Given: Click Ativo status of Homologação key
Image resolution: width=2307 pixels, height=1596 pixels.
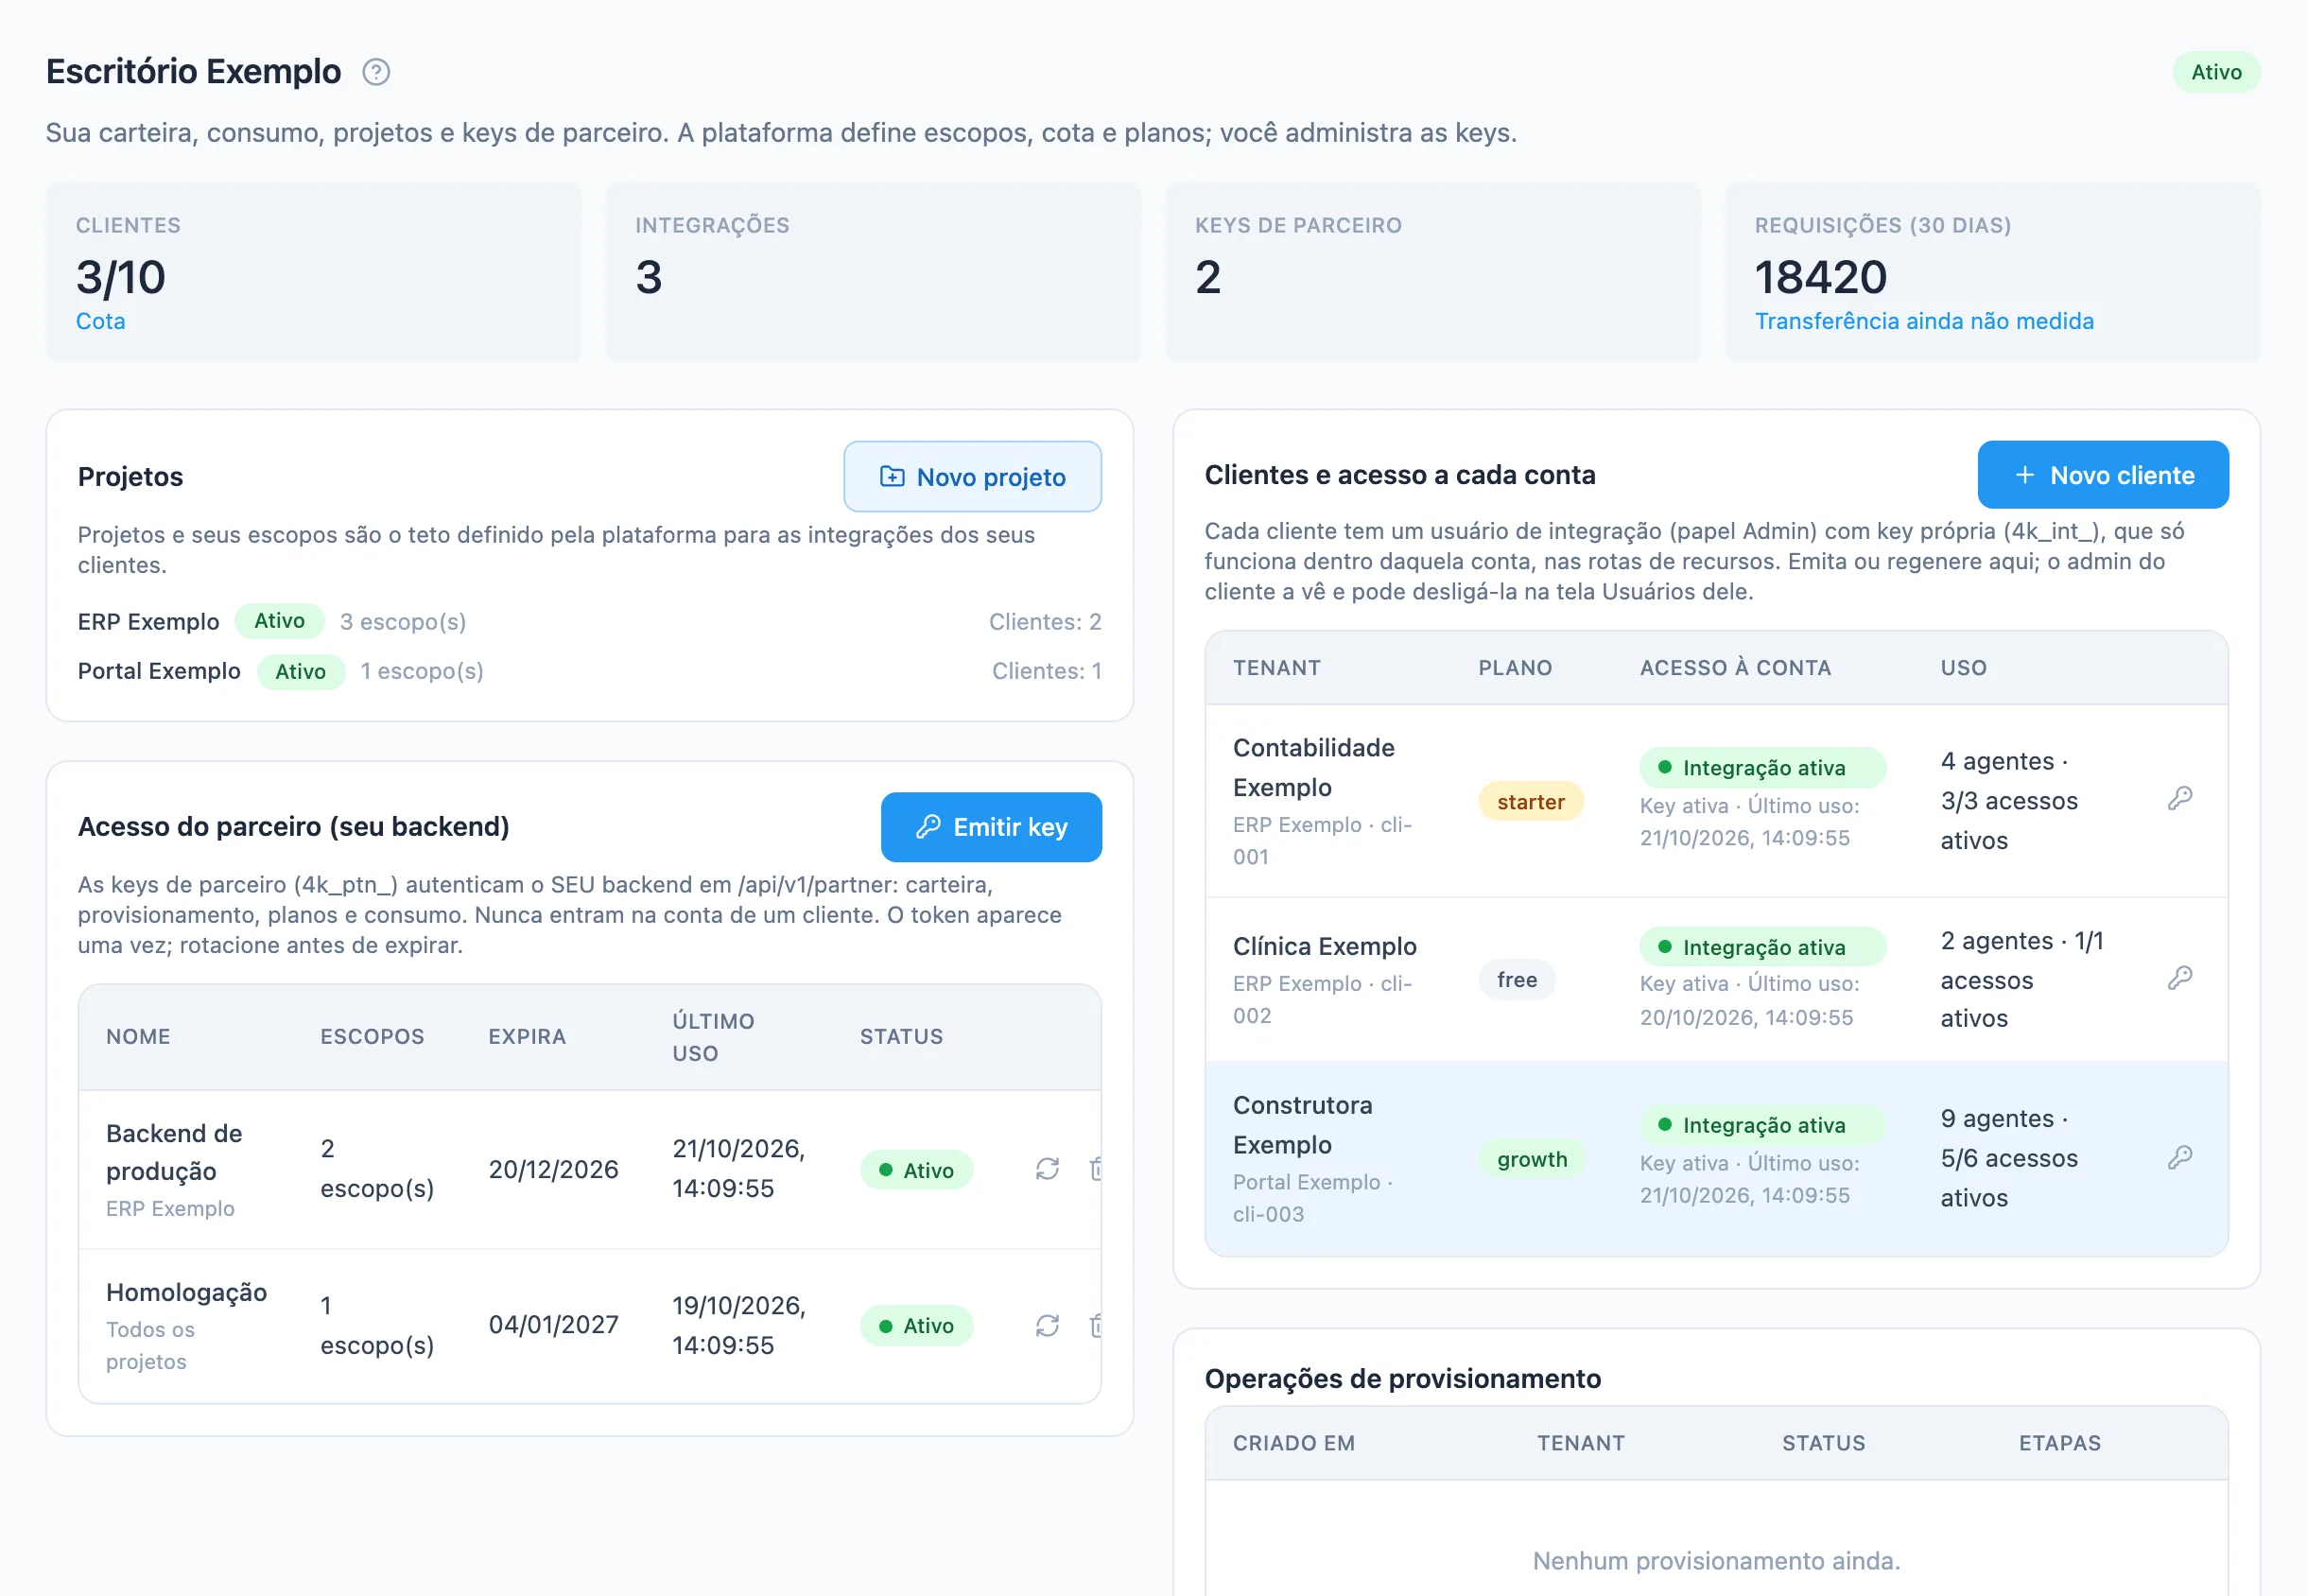Looking at the screenshot, I should point(916,1326).
